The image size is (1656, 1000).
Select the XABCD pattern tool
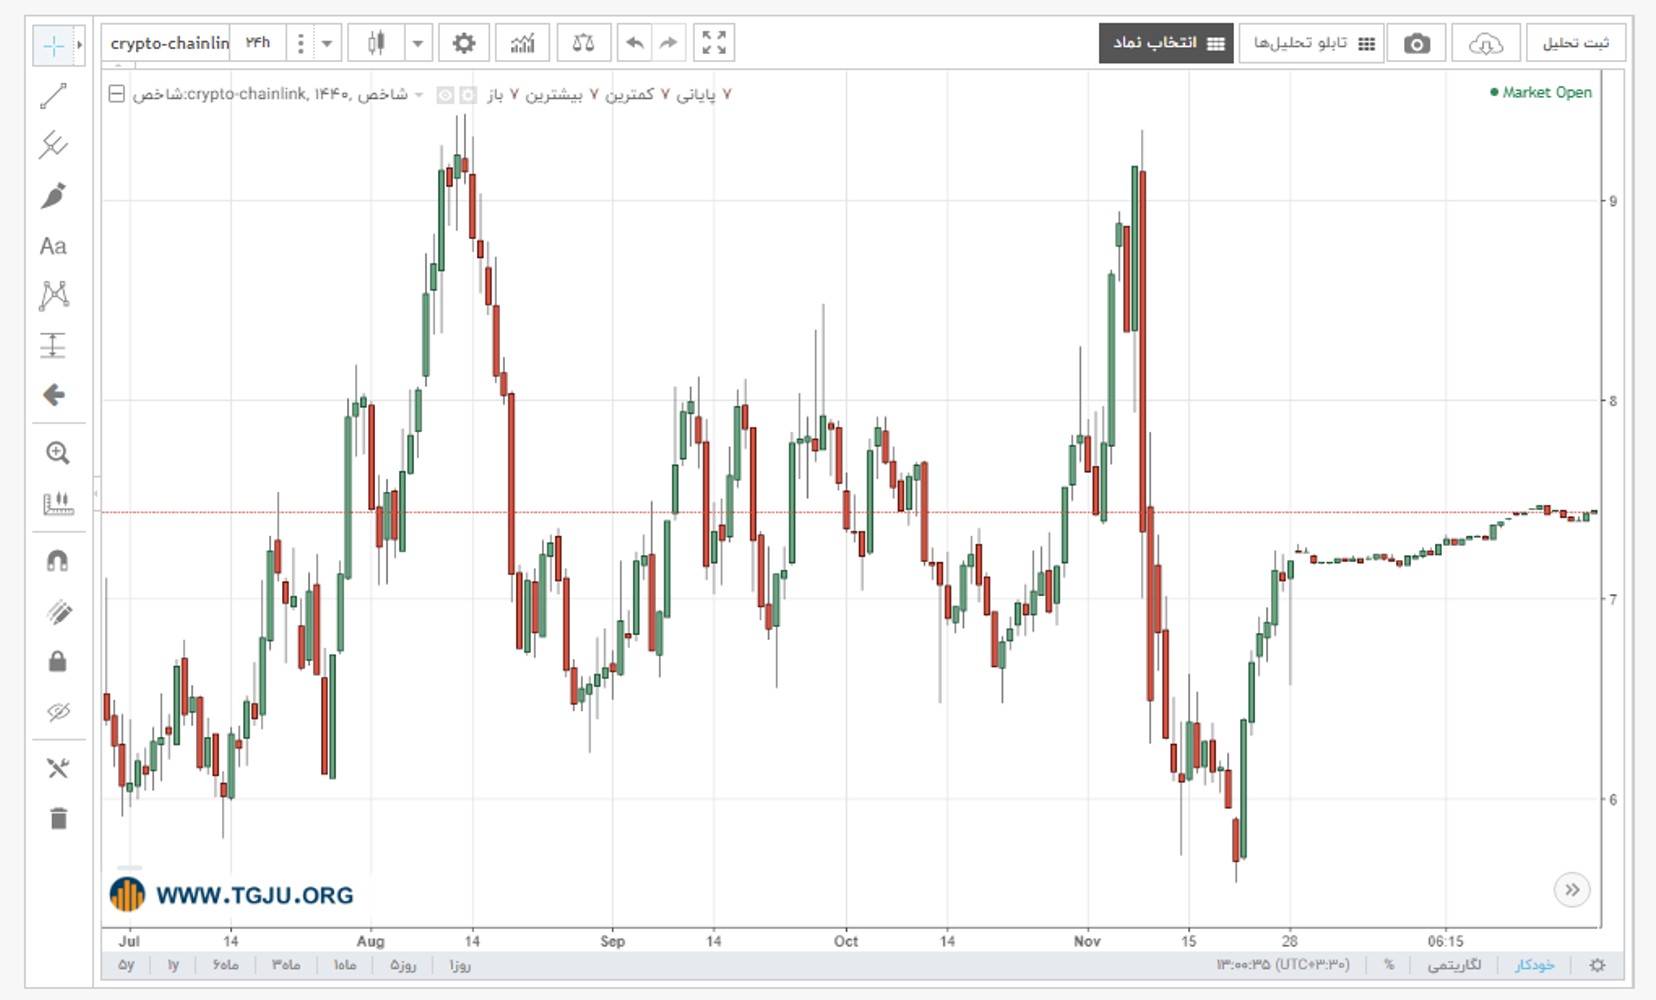(53, 295)
